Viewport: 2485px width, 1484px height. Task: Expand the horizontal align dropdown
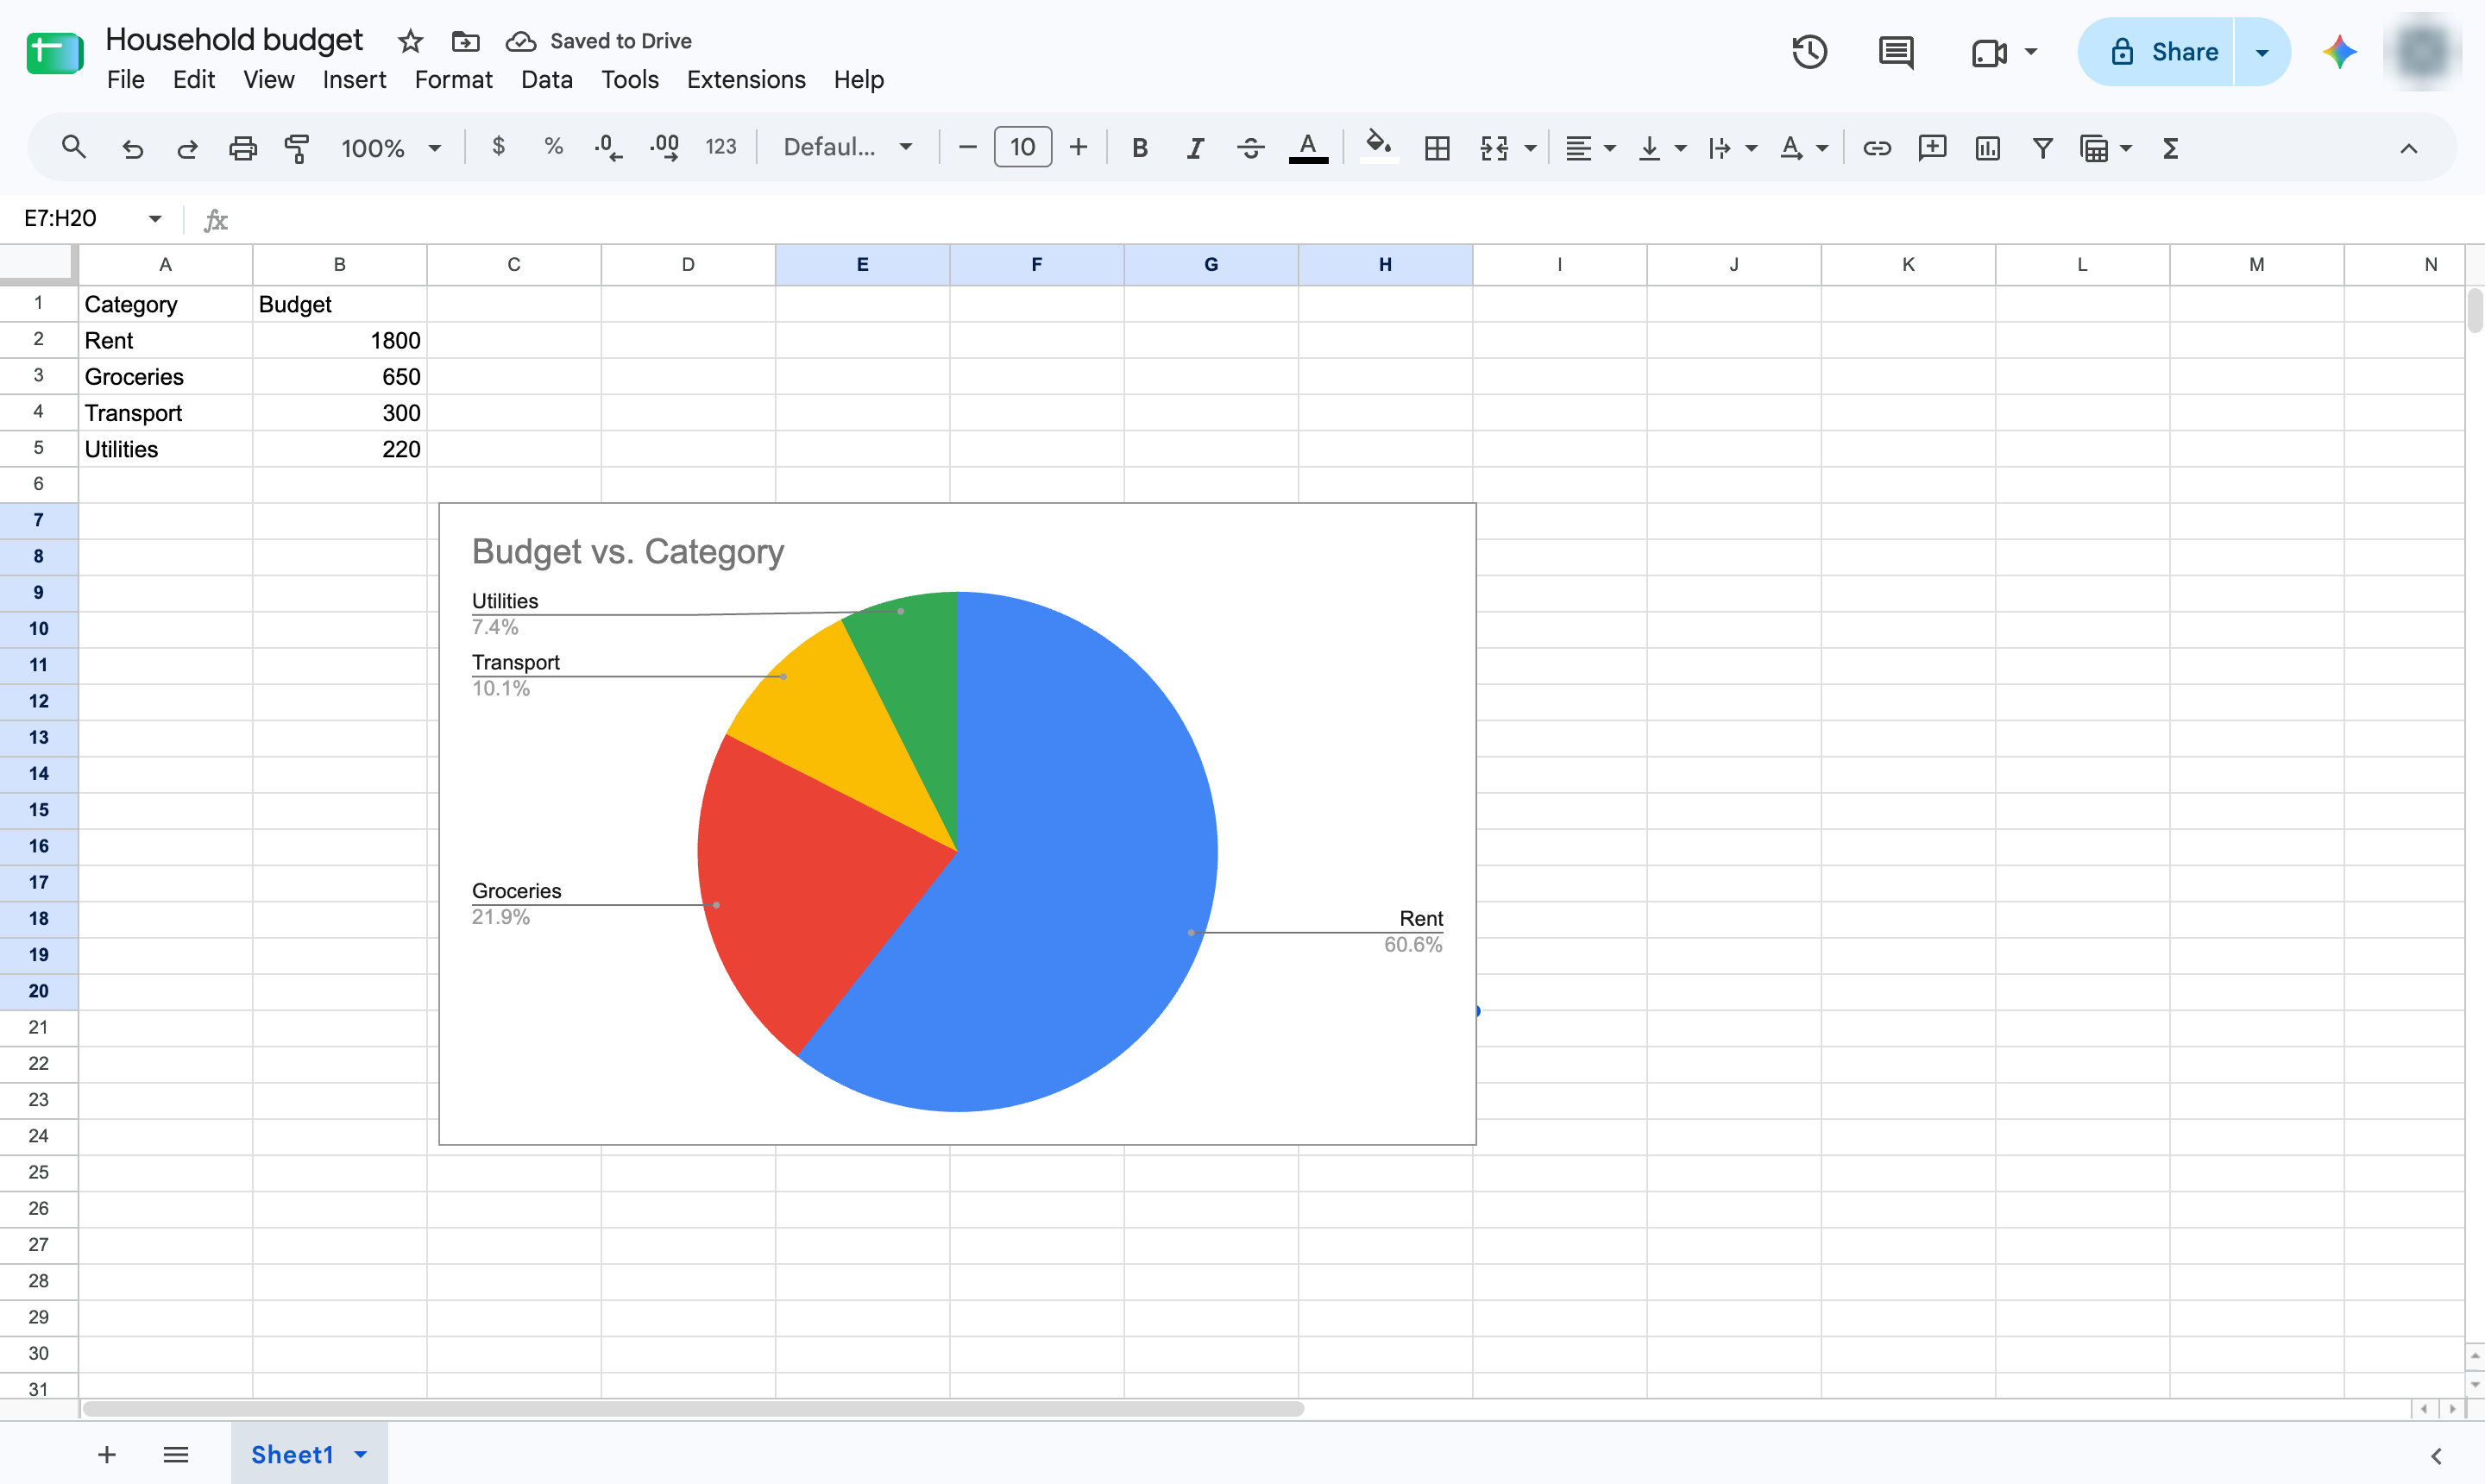[1610, 148]
